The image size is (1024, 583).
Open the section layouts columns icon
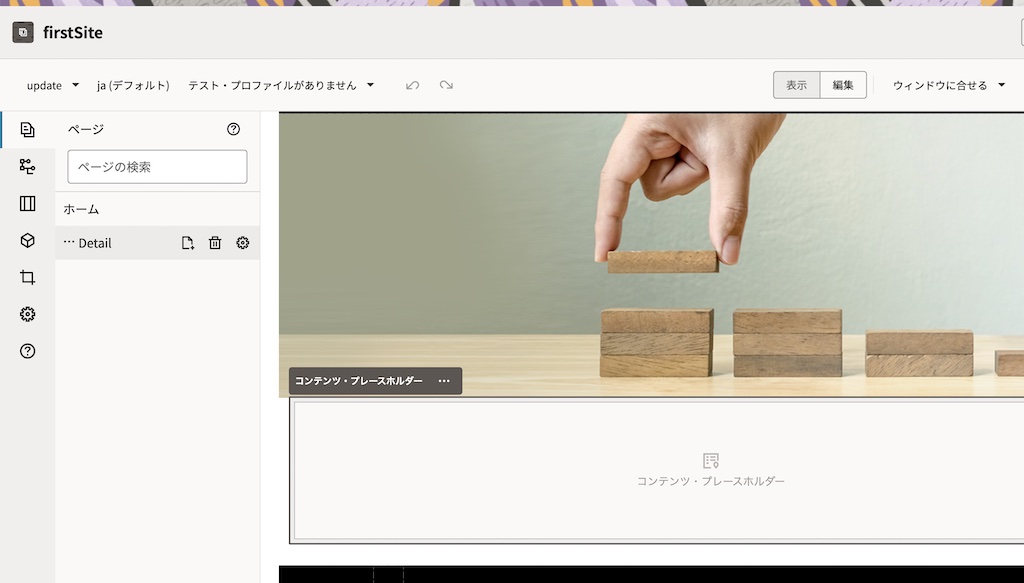tap(27, 204)
